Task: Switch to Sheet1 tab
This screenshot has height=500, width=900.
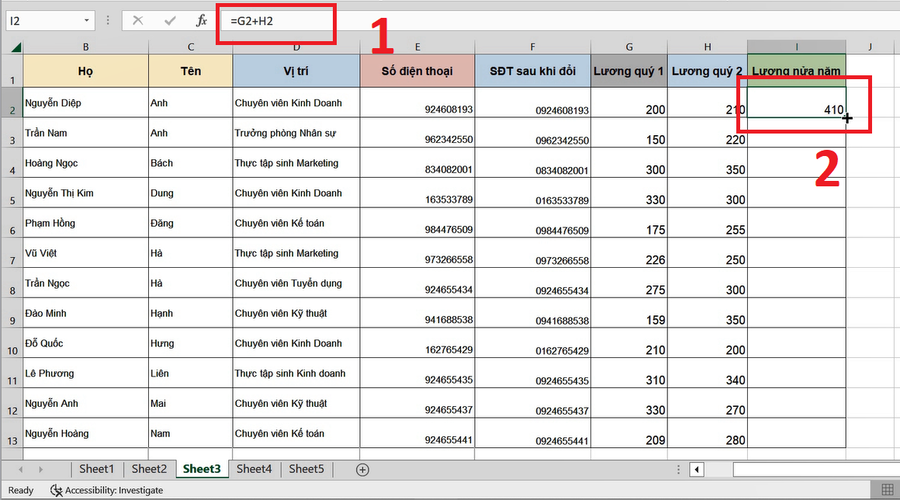Action: pyautogui.click(x=96, y=469)
